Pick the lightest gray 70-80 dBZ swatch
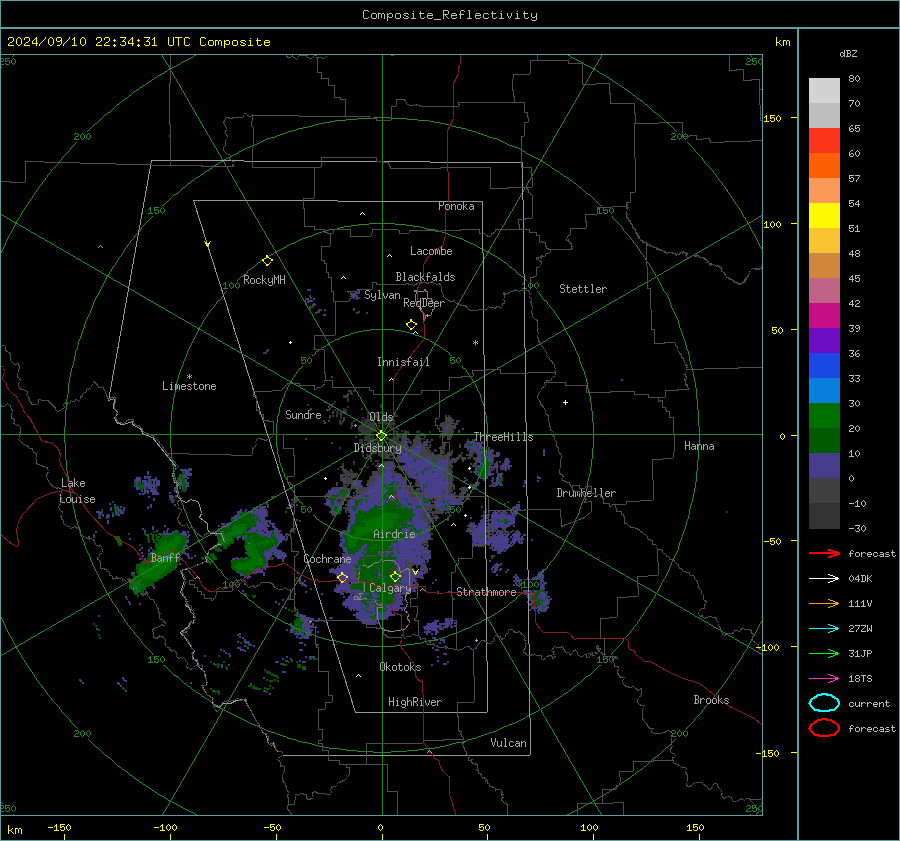This screenshot has height=841, width=900. point(824,91)
